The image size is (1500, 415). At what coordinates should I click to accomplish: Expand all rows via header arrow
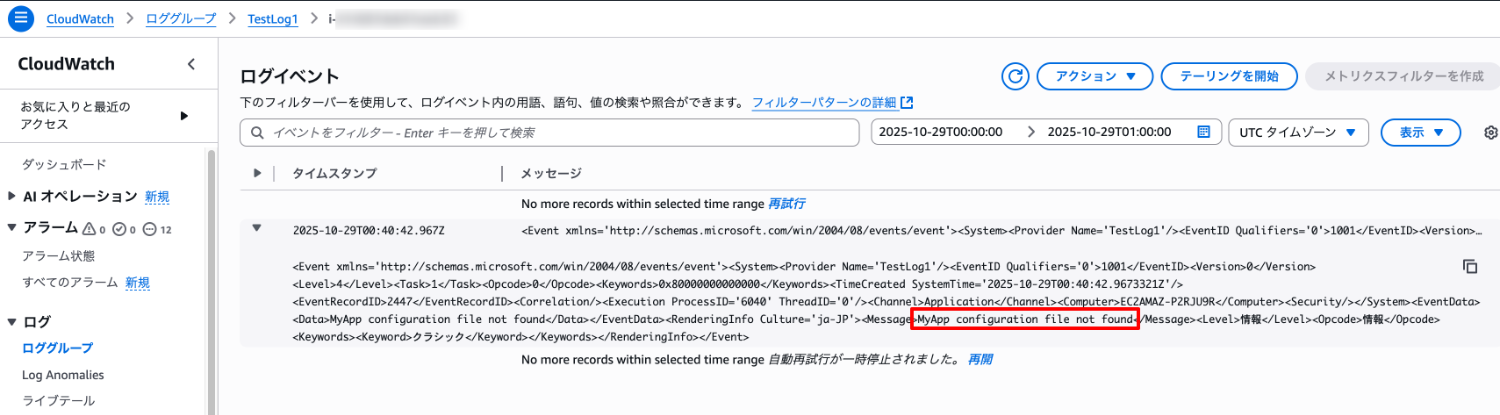(x=257, y=173)
